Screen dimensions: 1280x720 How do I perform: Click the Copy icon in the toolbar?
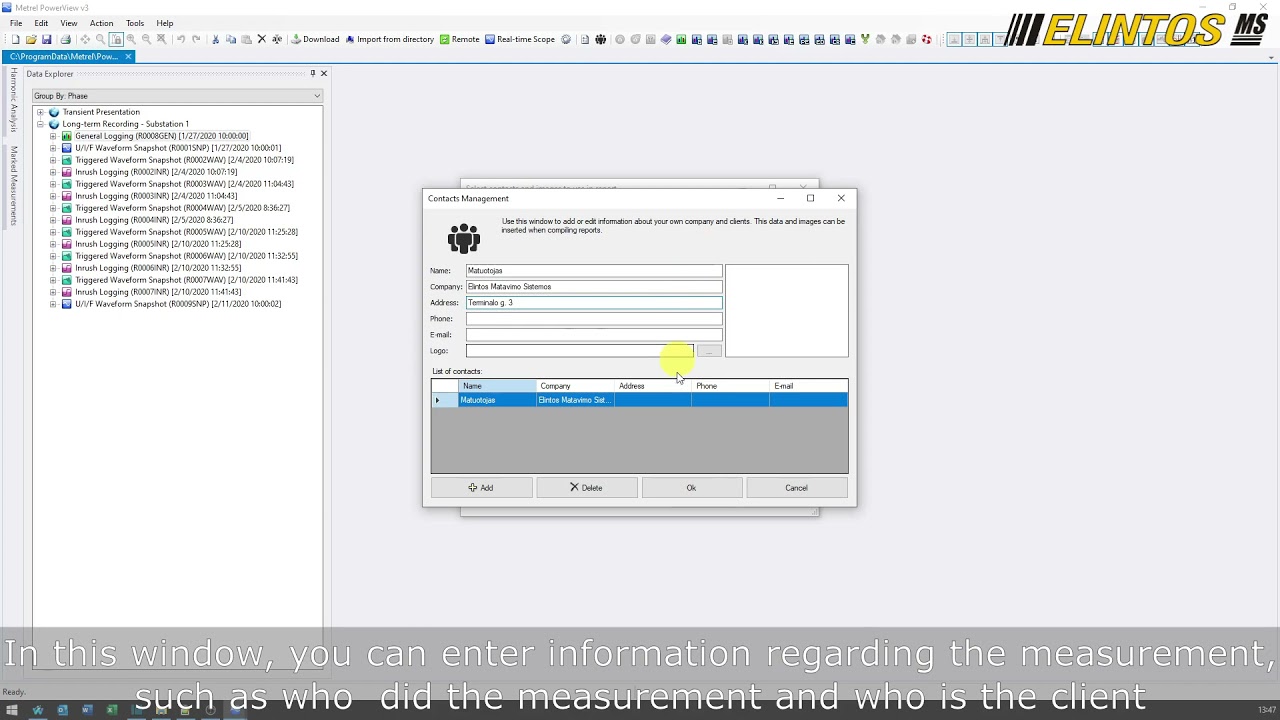[231, 39]
